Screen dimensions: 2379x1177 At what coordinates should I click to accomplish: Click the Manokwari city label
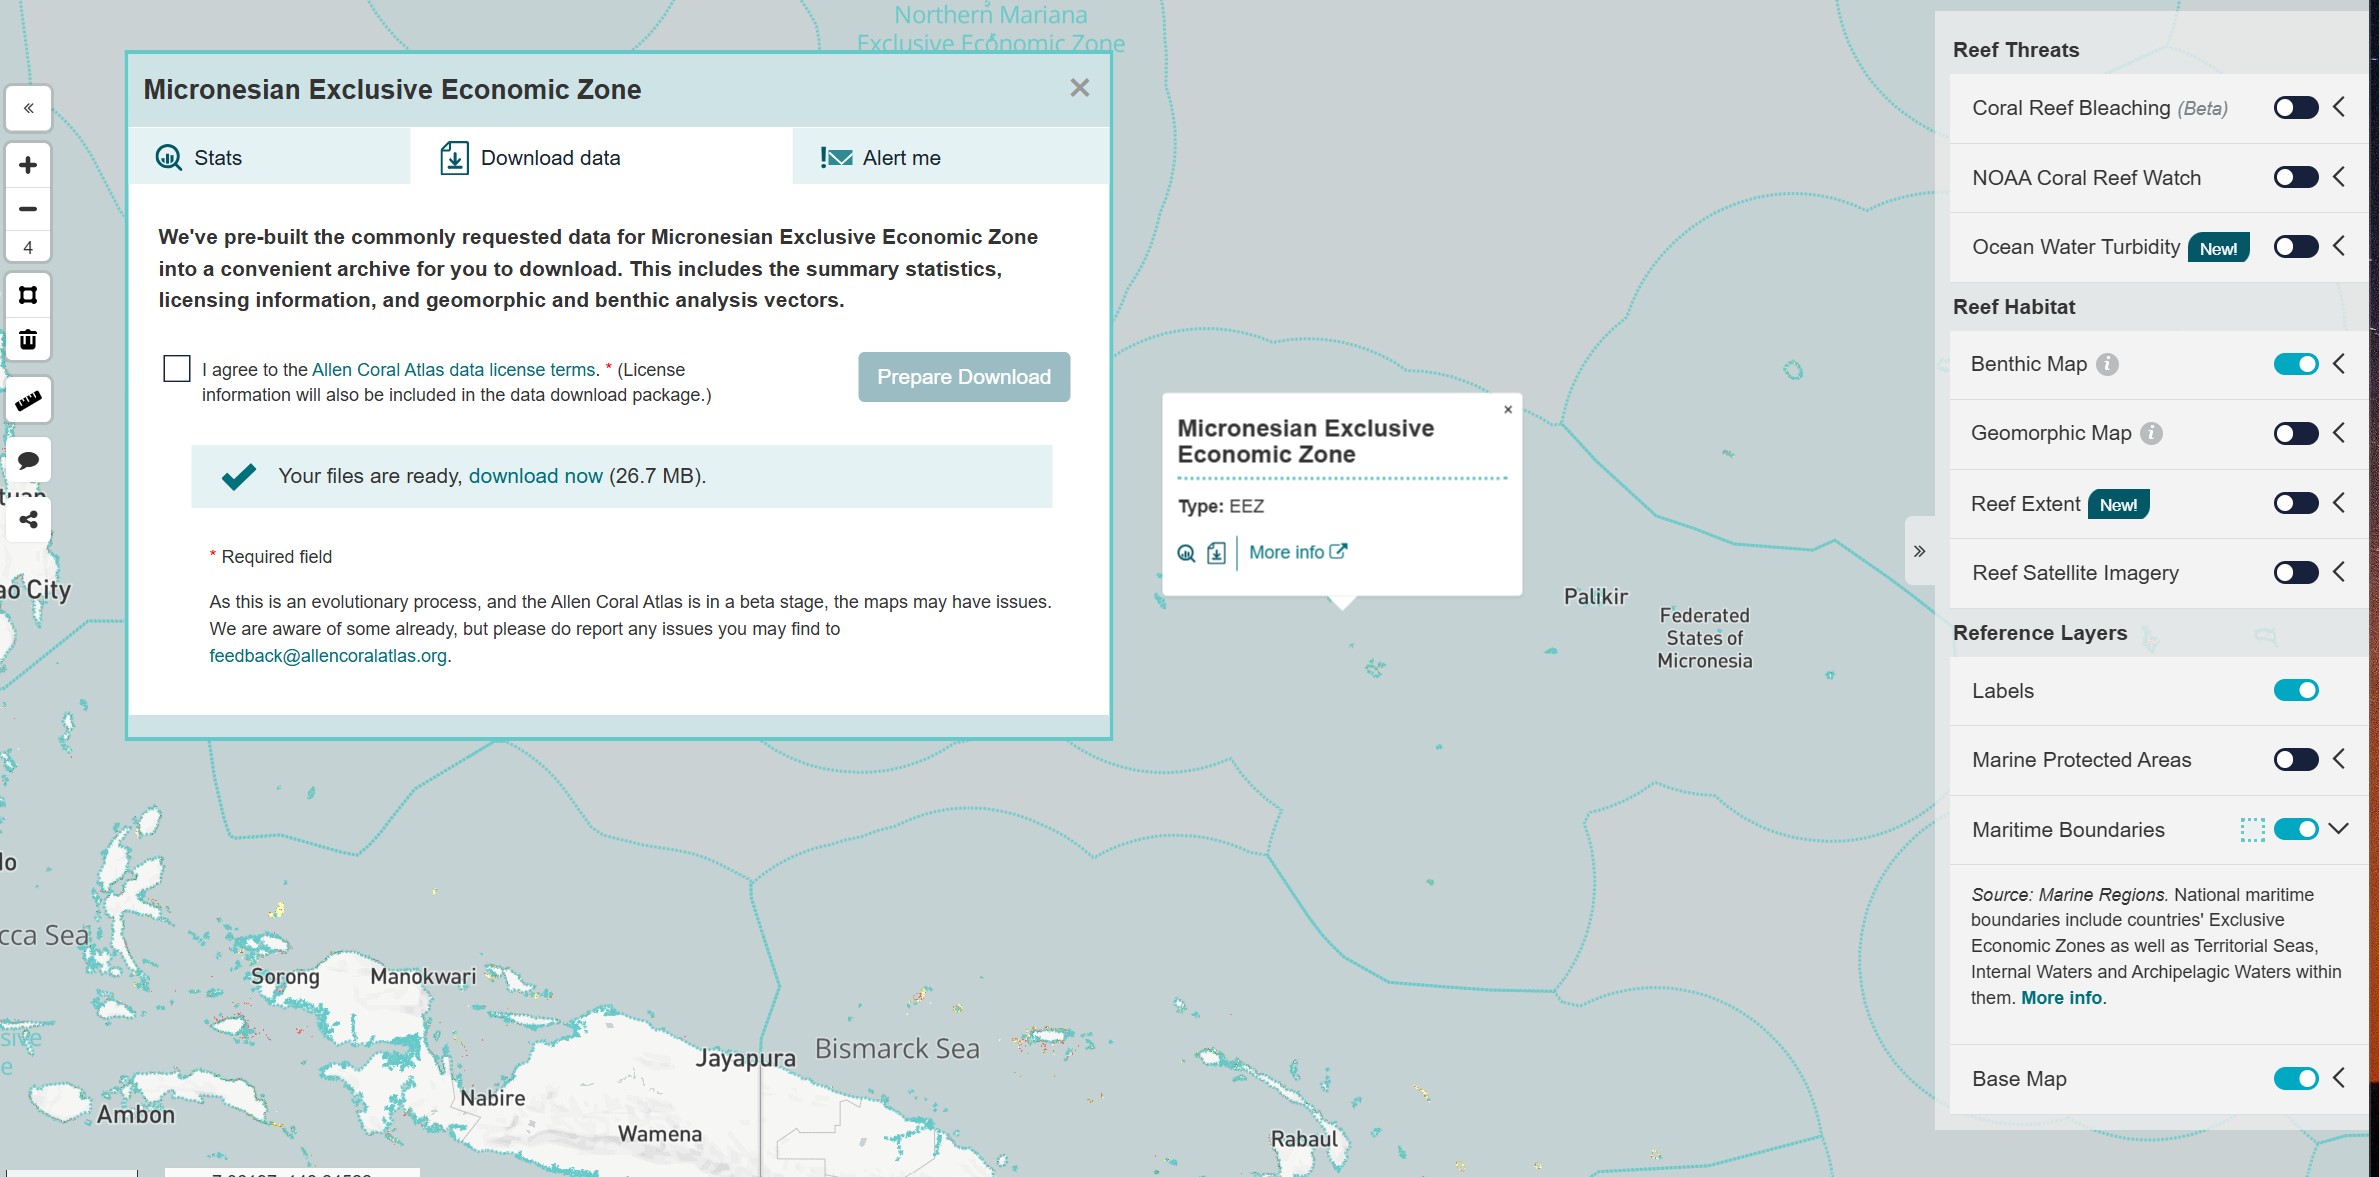423,976
